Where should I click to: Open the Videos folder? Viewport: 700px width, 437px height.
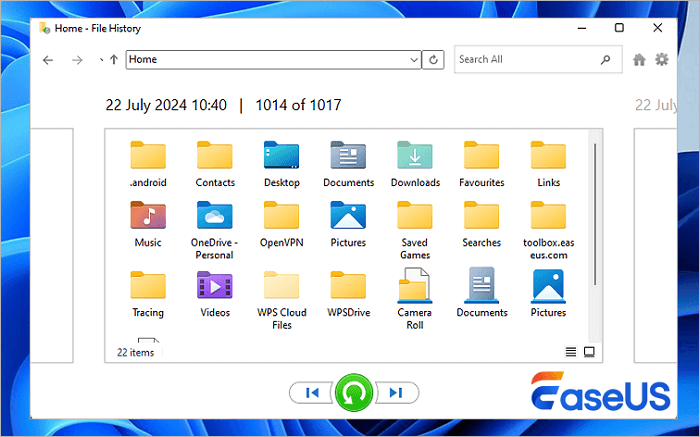215,293
